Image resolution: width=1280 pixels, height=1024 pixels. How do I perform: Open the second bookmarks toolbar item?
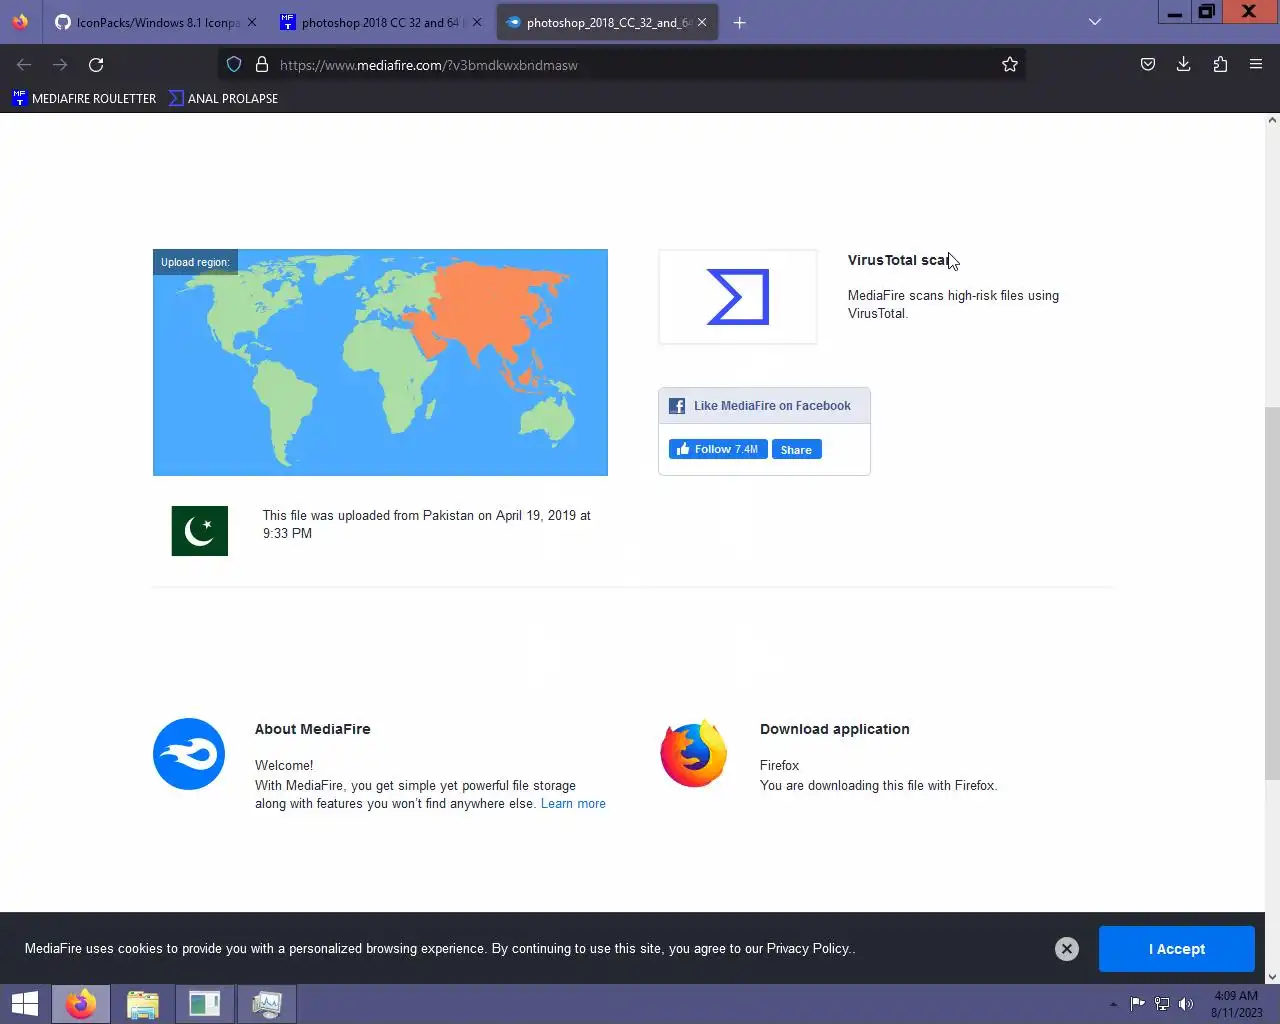223,98
